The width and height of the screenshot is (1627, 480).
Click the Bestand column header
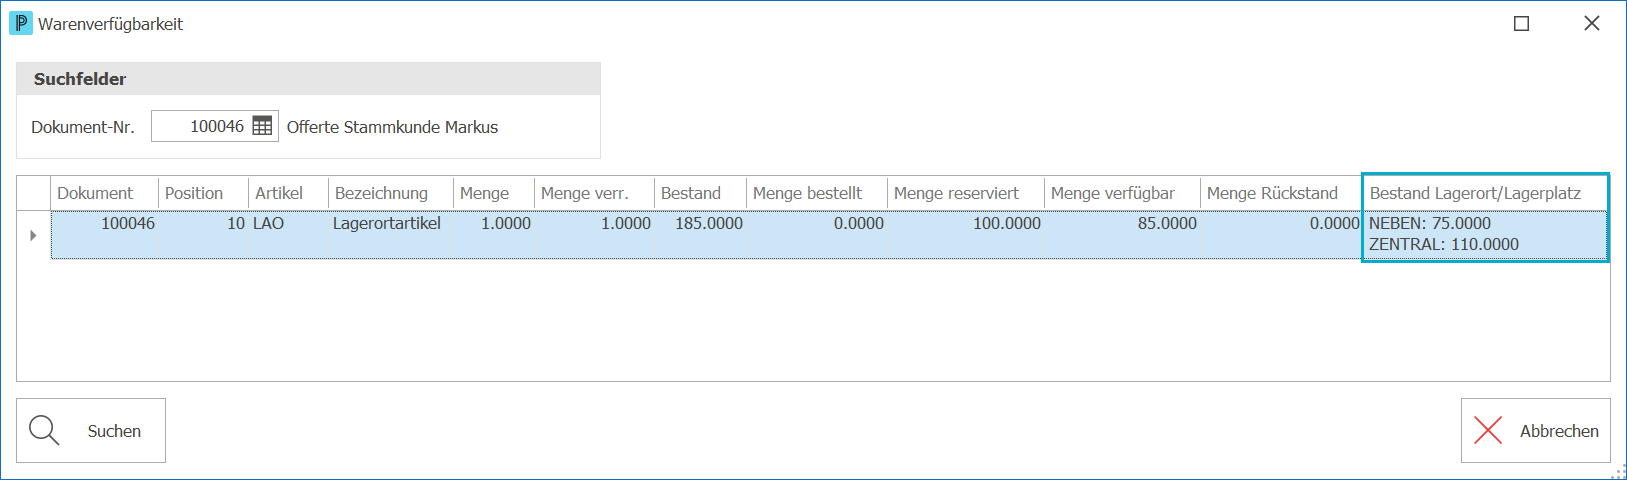(701, 193)
